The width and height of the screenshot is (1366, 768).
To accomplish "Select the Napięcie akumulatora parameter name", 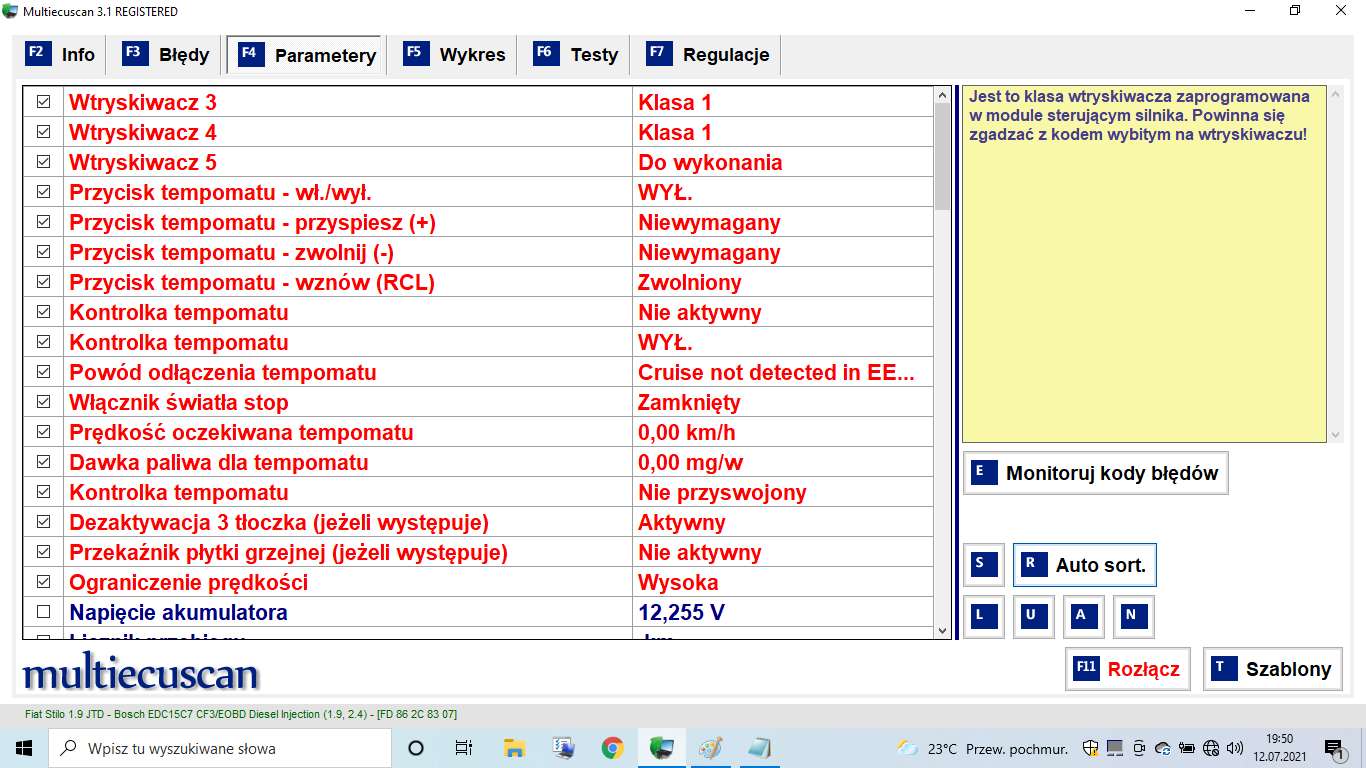I will click(x=178, y=612).
